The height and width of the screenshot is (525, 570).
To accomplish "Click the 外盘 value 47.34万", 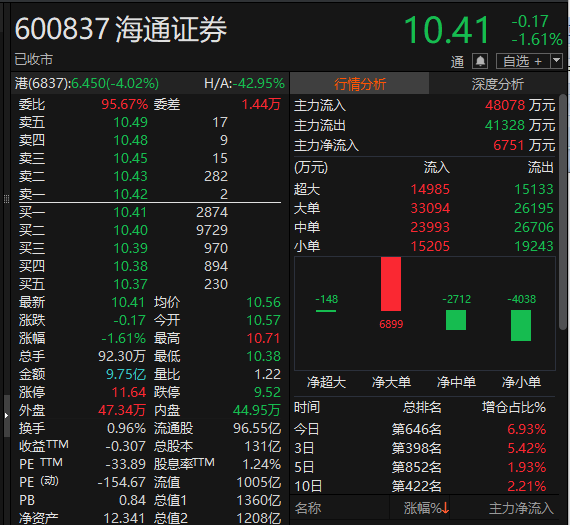I will (x=122, y=410).
